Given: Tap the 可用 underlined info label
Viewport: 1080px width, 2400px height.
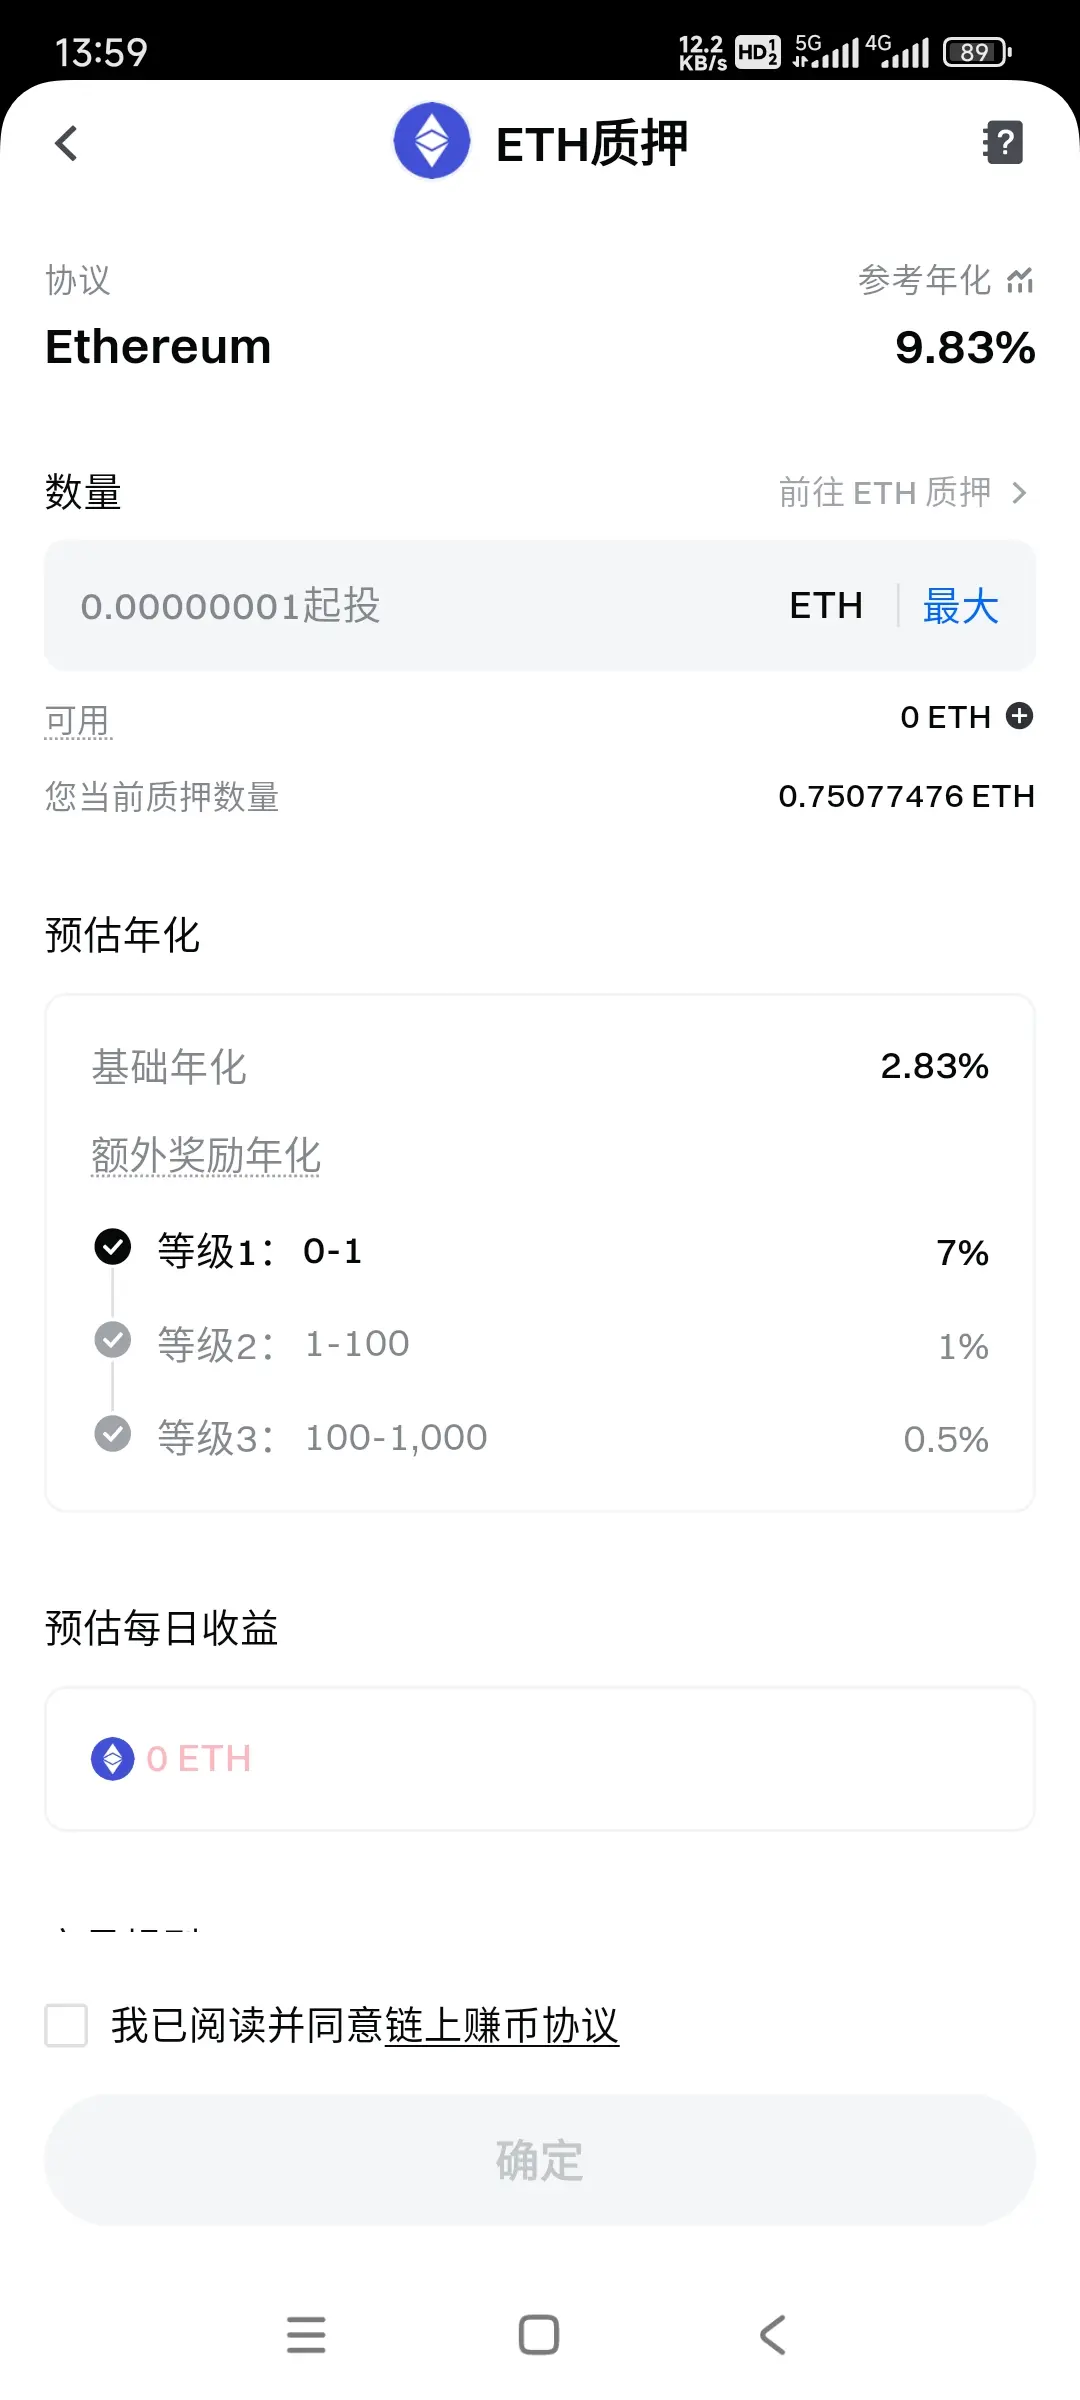Looking at the screenshot, I should pyautogui.click(x=78, y=720).
